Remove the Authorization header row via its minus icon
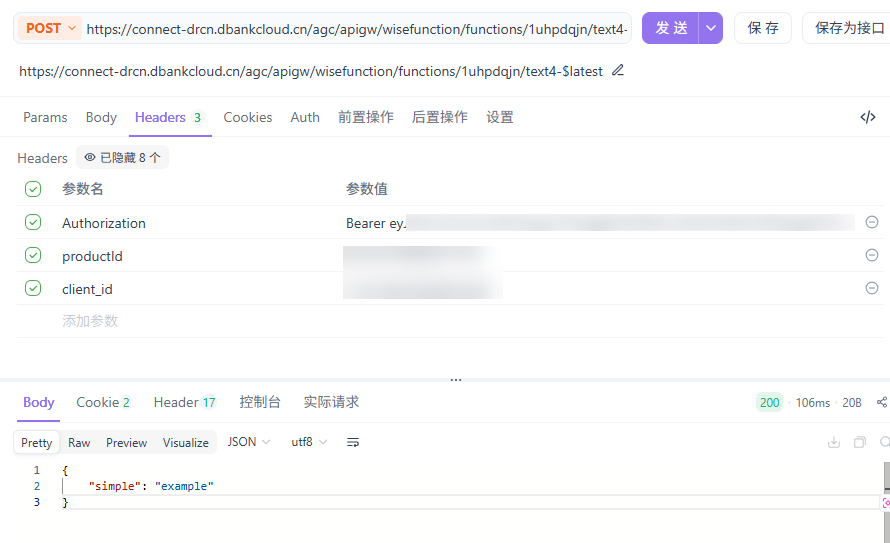890x543 pixels. tap(871, 223)
